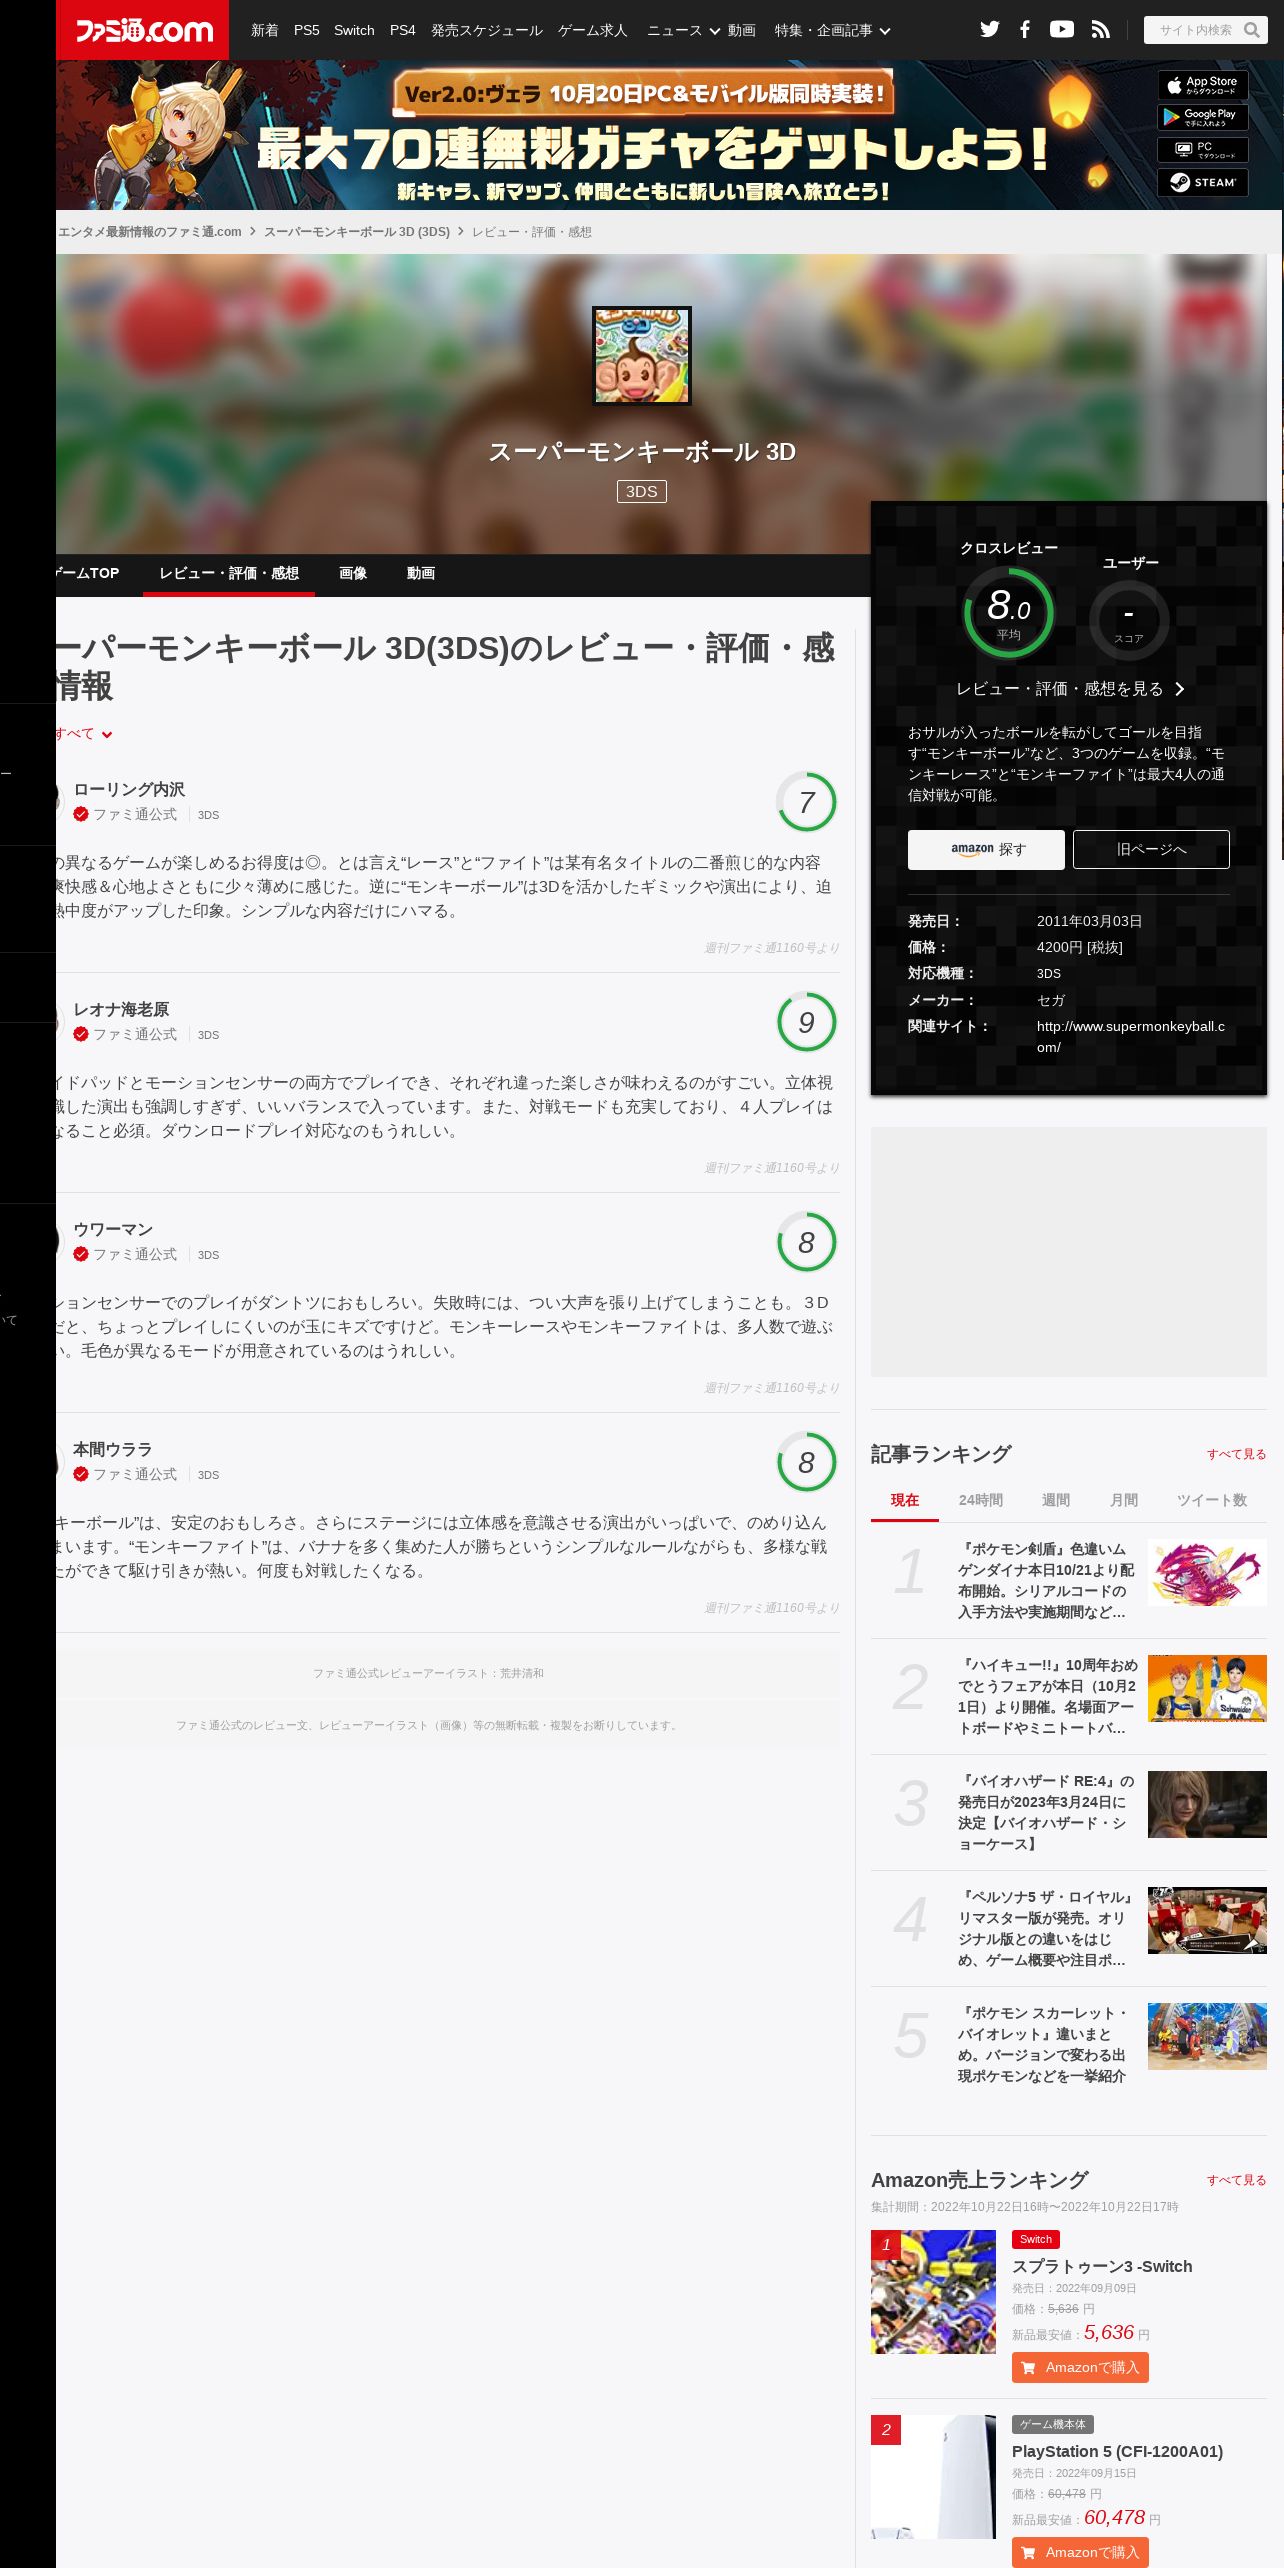The height and width of the screenshot is (2568, 1284).
Task: Open ranking 4 ペルソナ5 ザ・ロイヤル article
Action: pyautogui.click(x=1047, y=1928)
